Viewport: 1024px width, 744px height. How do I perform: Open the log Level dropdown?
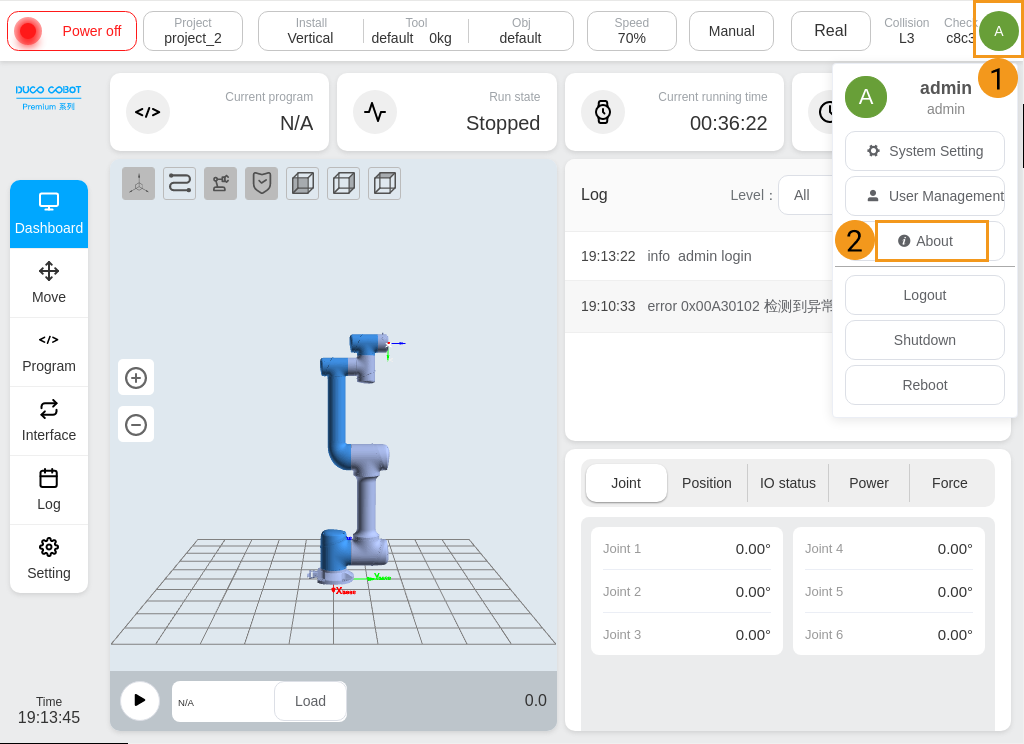(x=805, y=195)
